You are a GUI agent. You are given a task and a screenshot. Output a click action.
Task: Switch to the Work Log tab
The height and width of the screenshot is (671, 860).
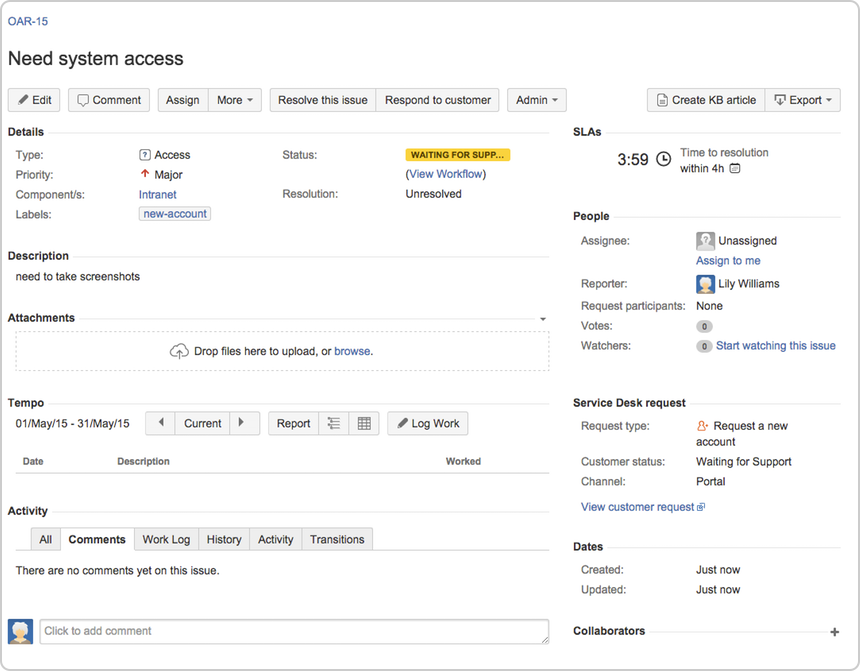166,539
